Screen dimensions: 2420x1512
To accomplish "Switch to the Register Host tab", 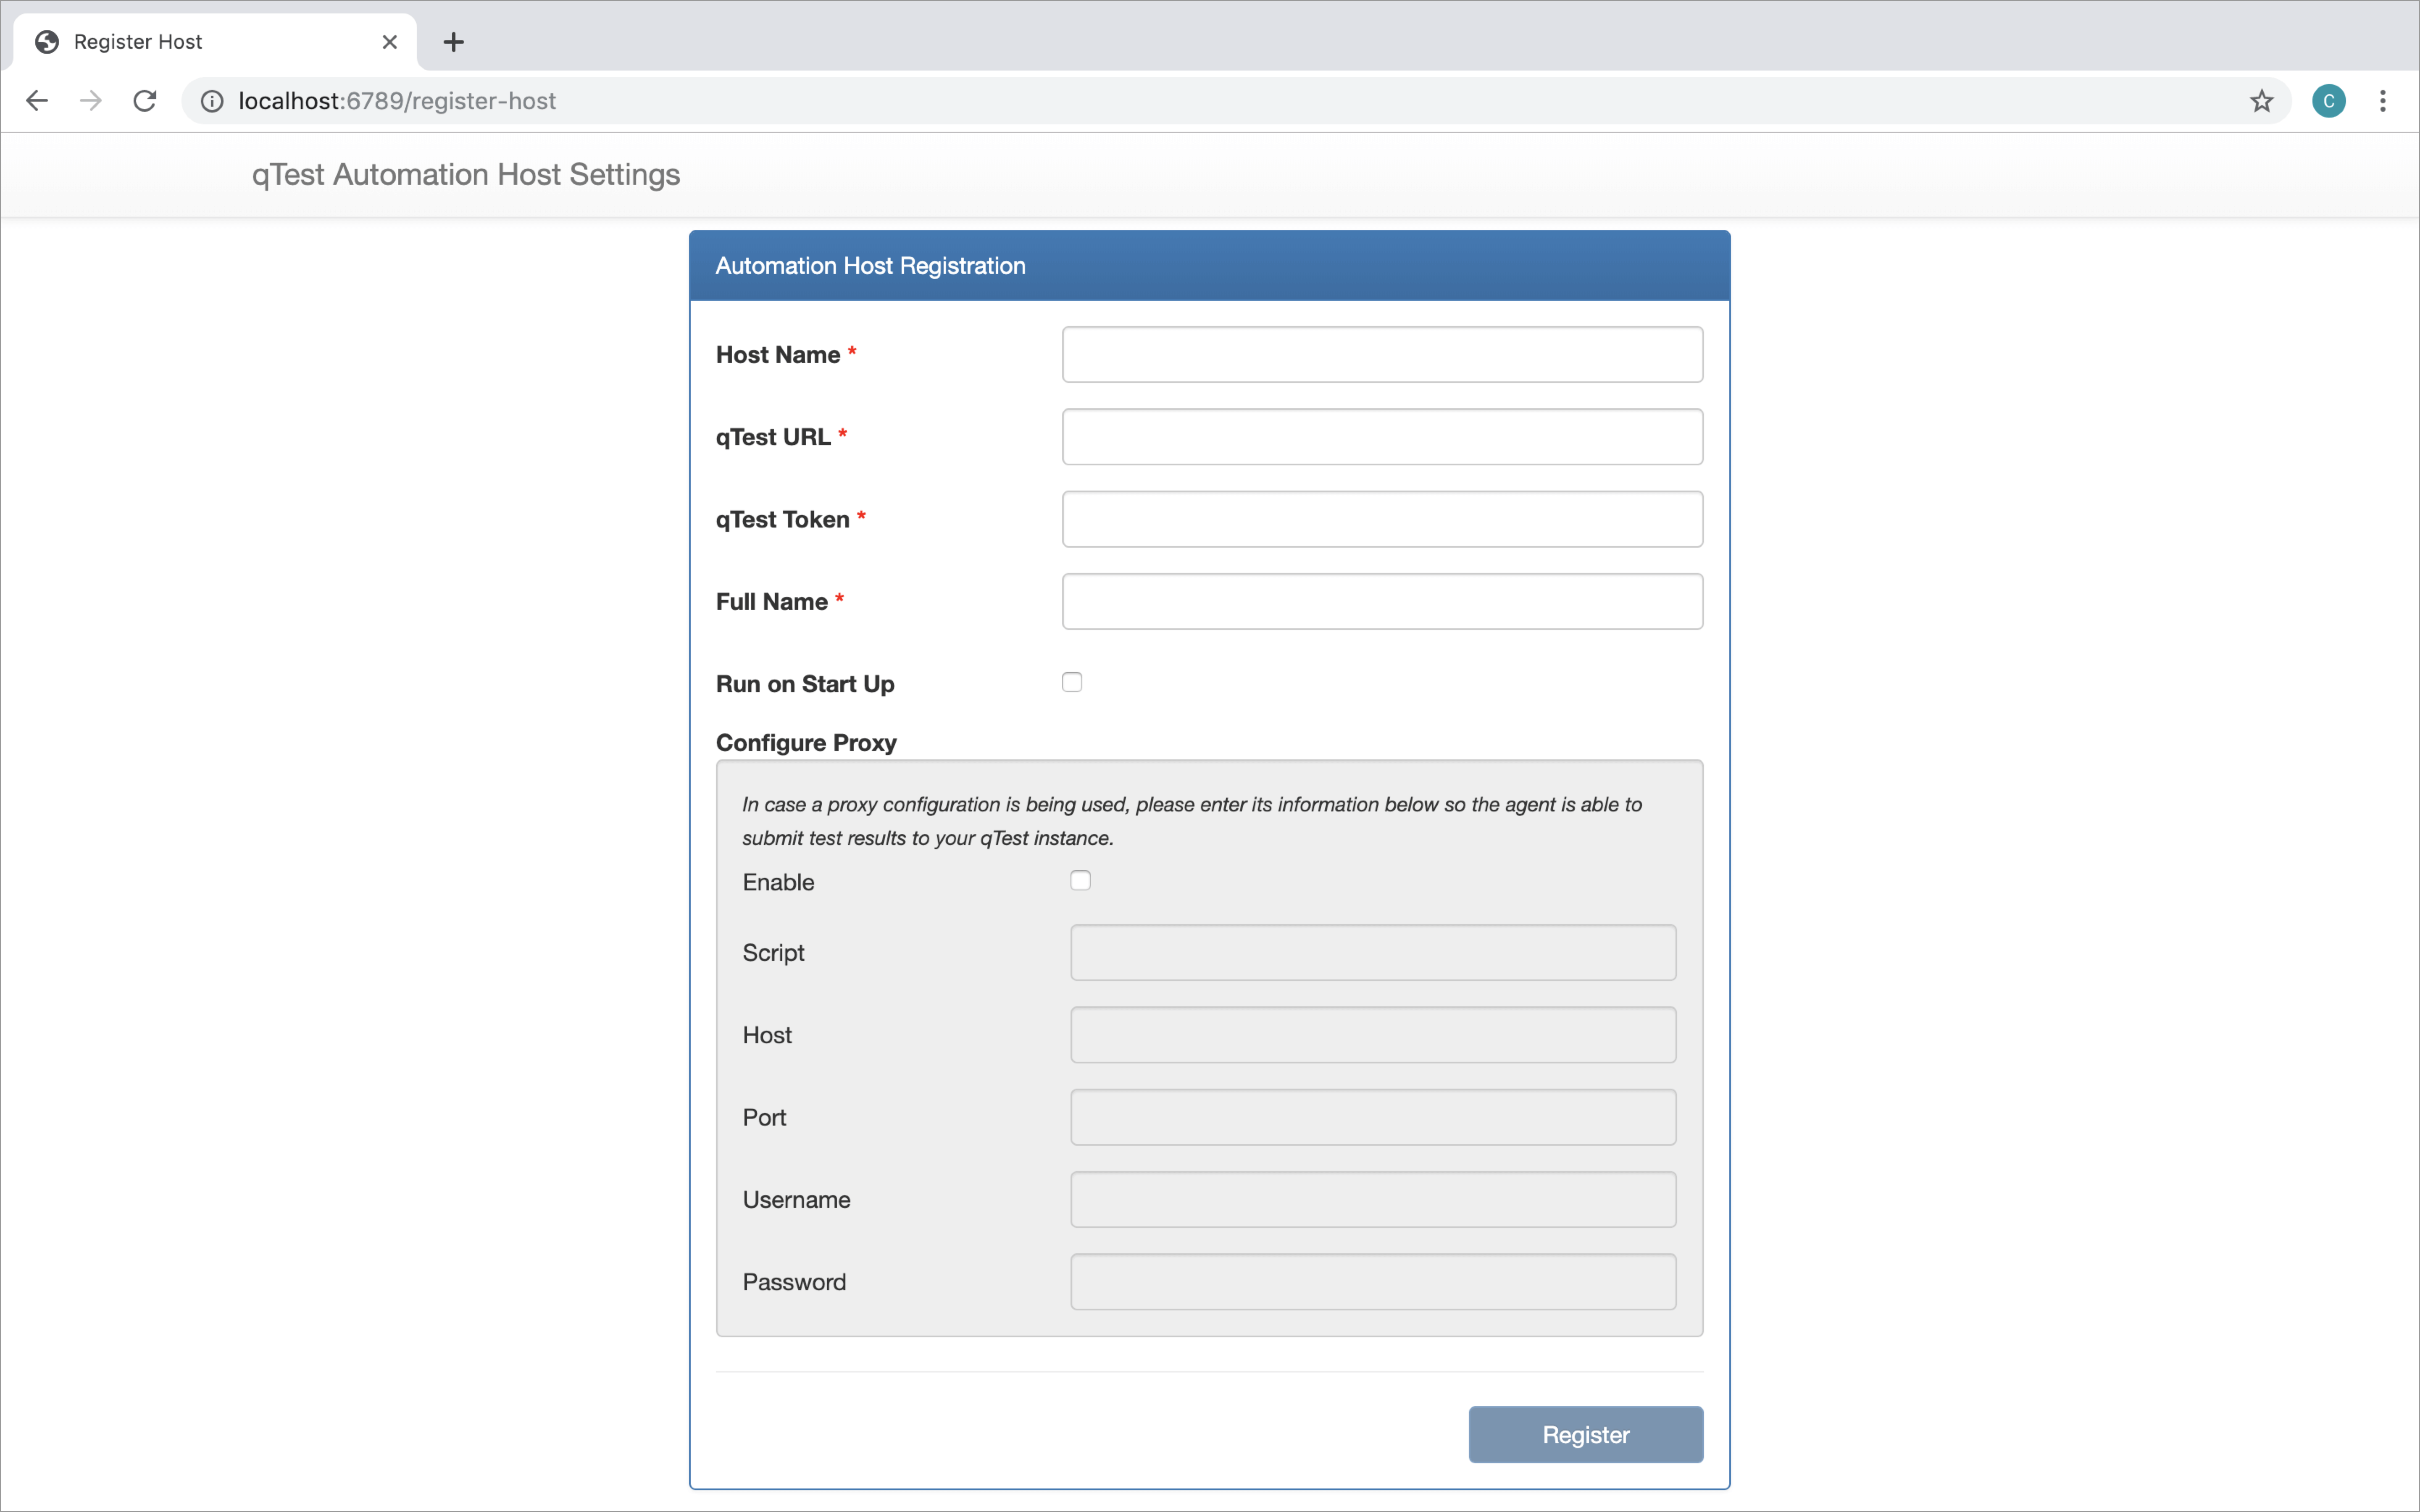I will 200,41.
